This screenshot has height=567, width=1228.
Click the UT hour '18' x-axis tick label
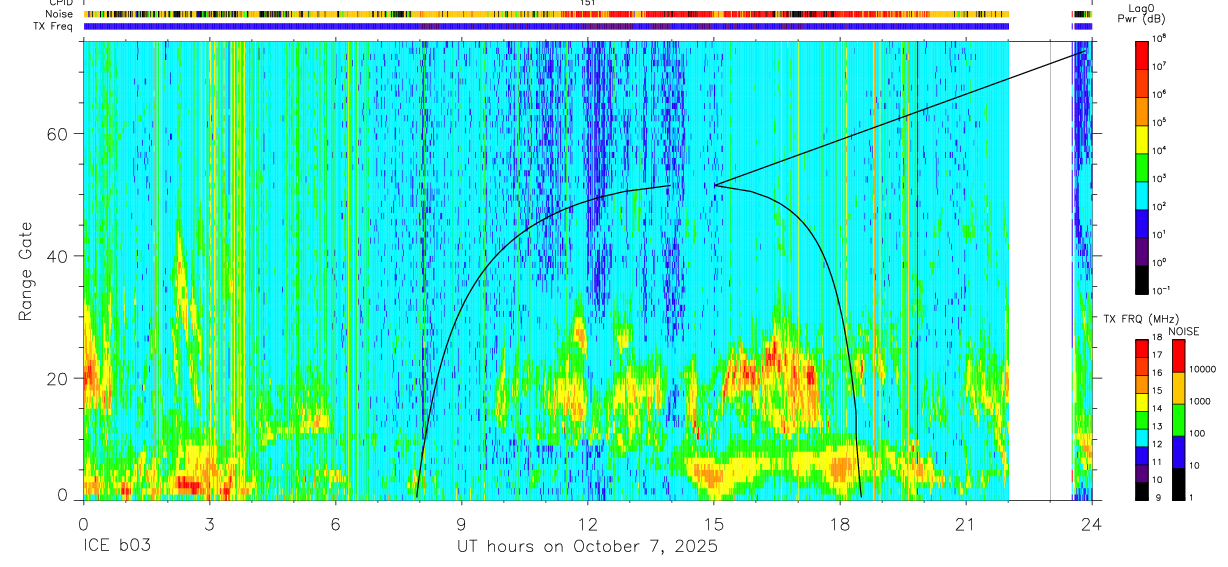[x=840, y=524]
